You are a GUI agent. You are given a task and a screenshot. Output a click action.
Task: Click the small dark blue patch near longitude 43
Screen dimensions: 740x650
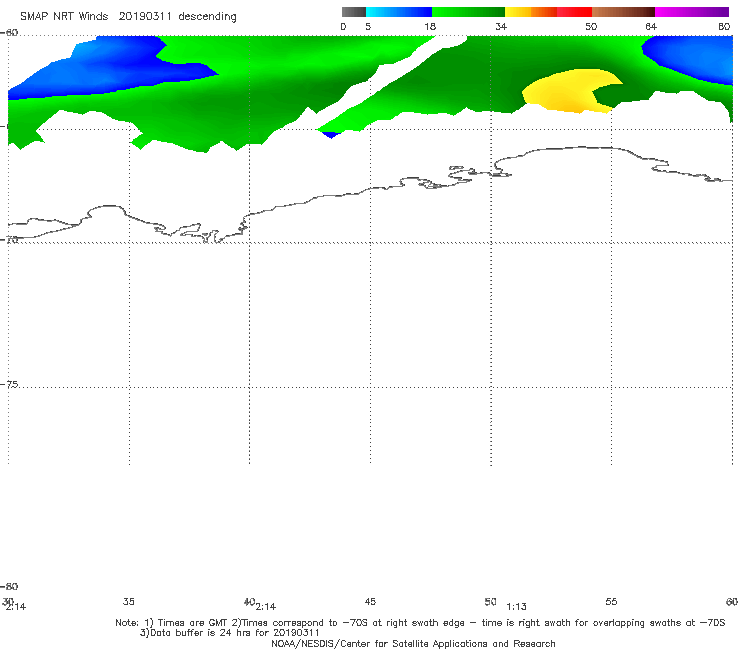tap(331, 135)
